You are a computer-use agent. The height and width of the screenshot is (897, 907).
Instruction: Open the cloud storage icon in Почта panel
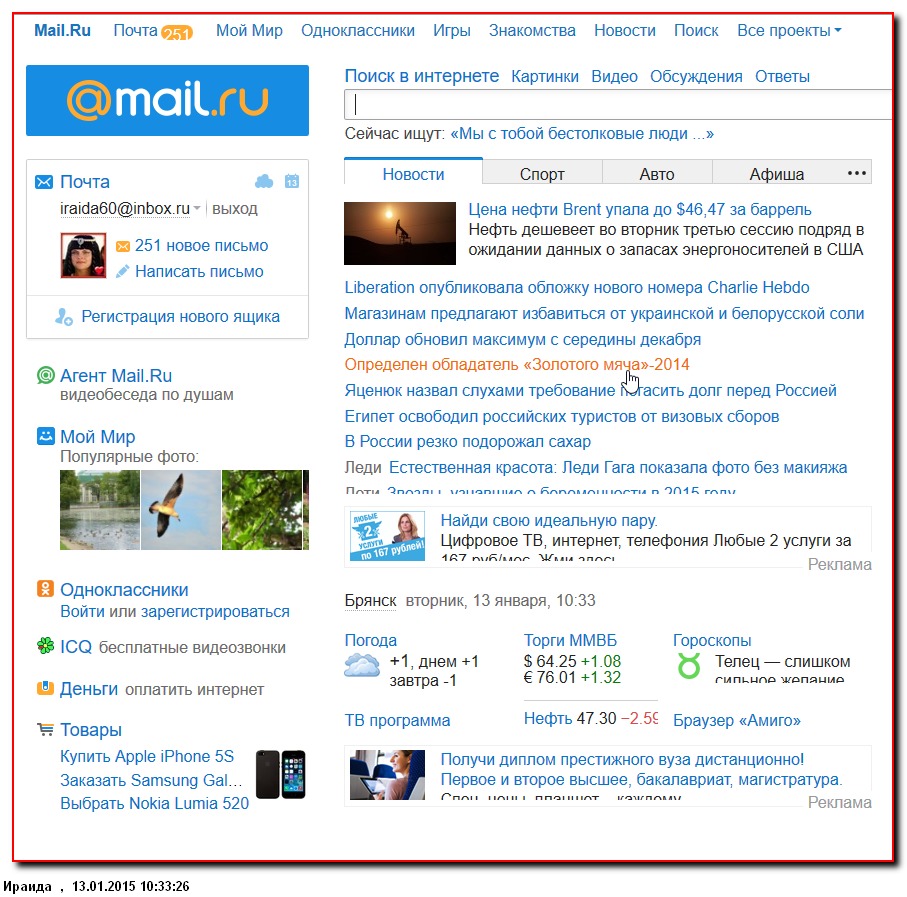coord(264,182)
